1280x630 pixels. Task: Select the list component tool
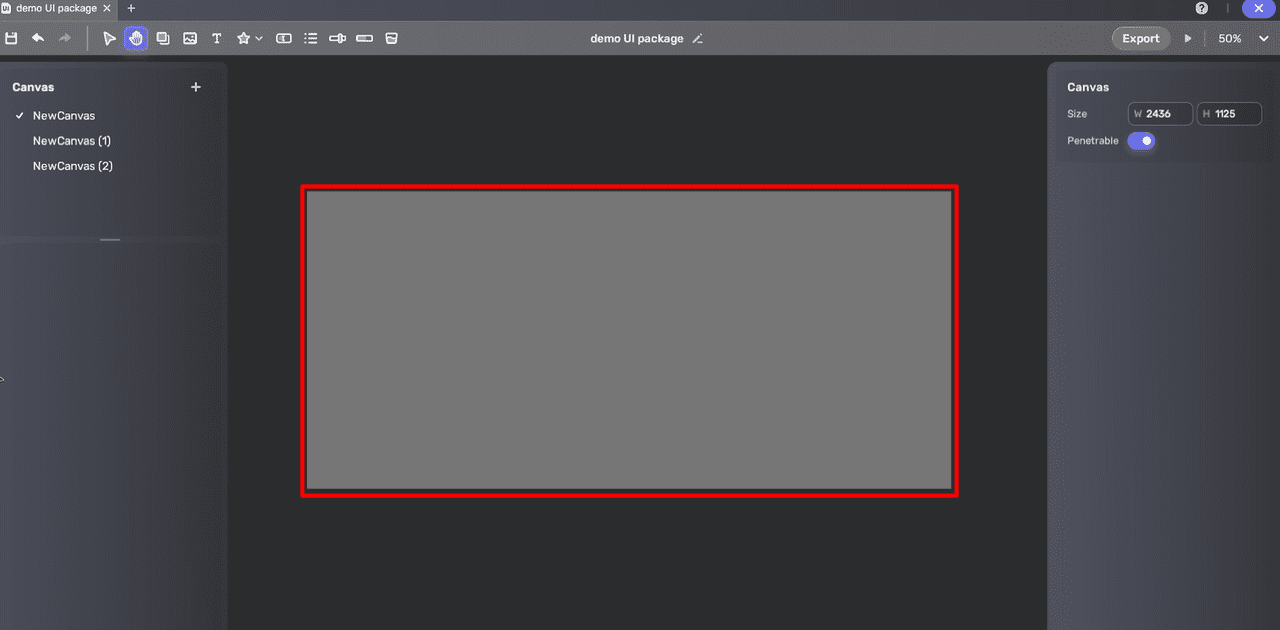pyautogui.click(x=311, y=39)
